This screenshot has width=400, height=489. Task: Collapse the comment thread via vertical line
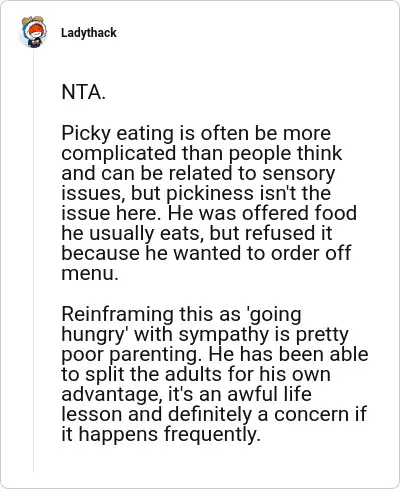point(33,261)
